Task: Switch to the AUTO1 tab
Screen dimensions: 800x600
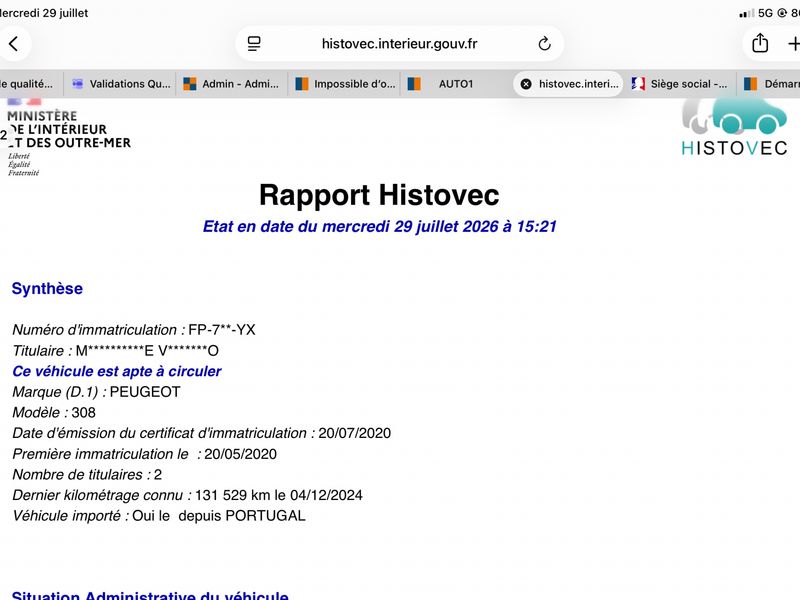Action: coord(456,84)
